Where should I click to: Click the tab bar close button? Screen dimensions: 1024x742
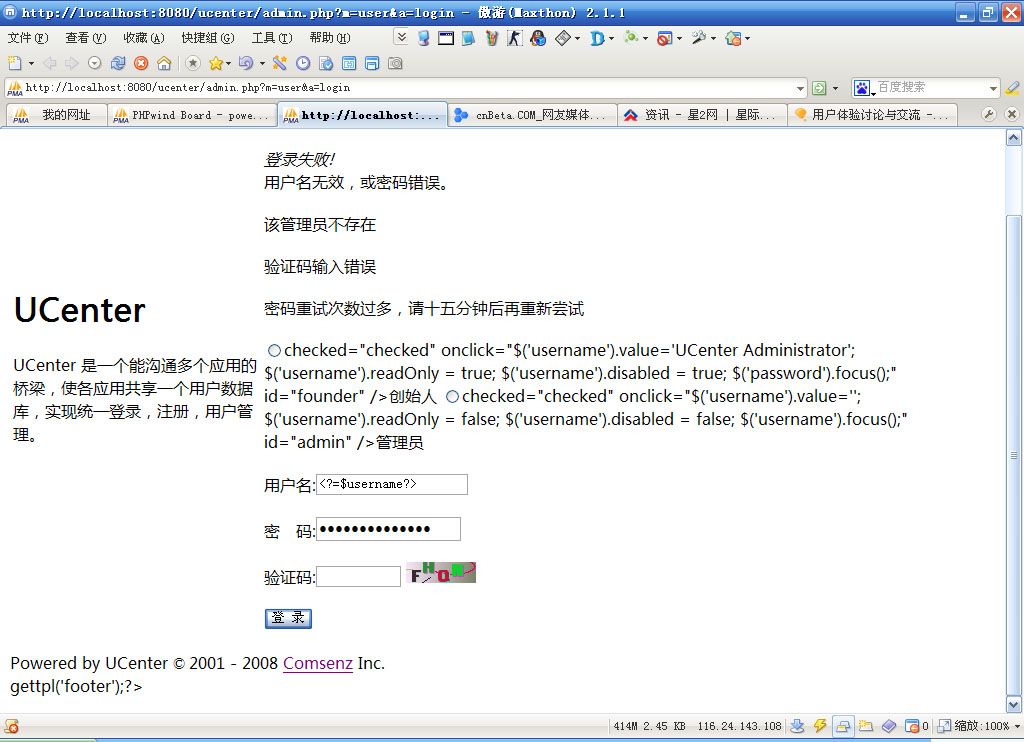pos(1012,114)
